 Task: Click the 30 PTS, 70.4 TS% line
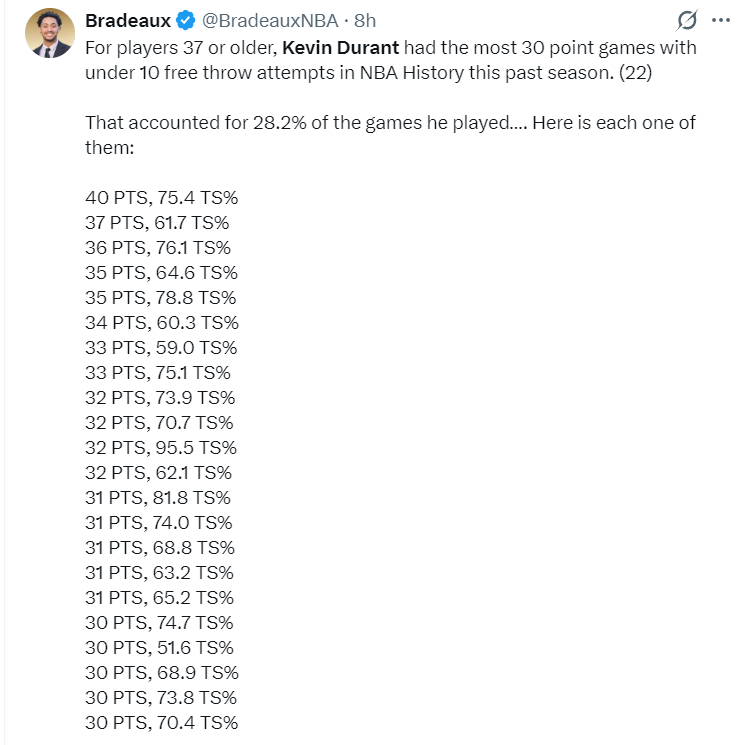click(161, 723)
